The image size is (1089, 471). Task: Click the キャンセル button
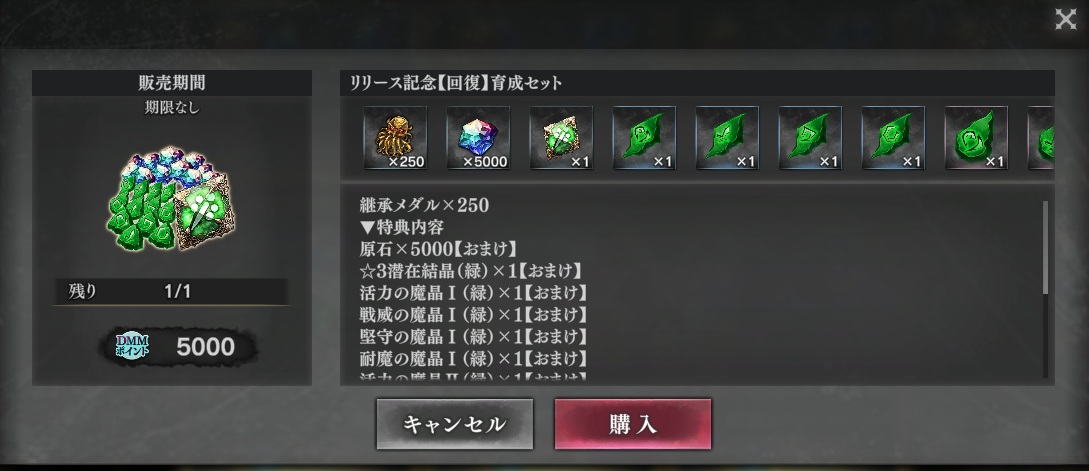[x=455, y=424]
